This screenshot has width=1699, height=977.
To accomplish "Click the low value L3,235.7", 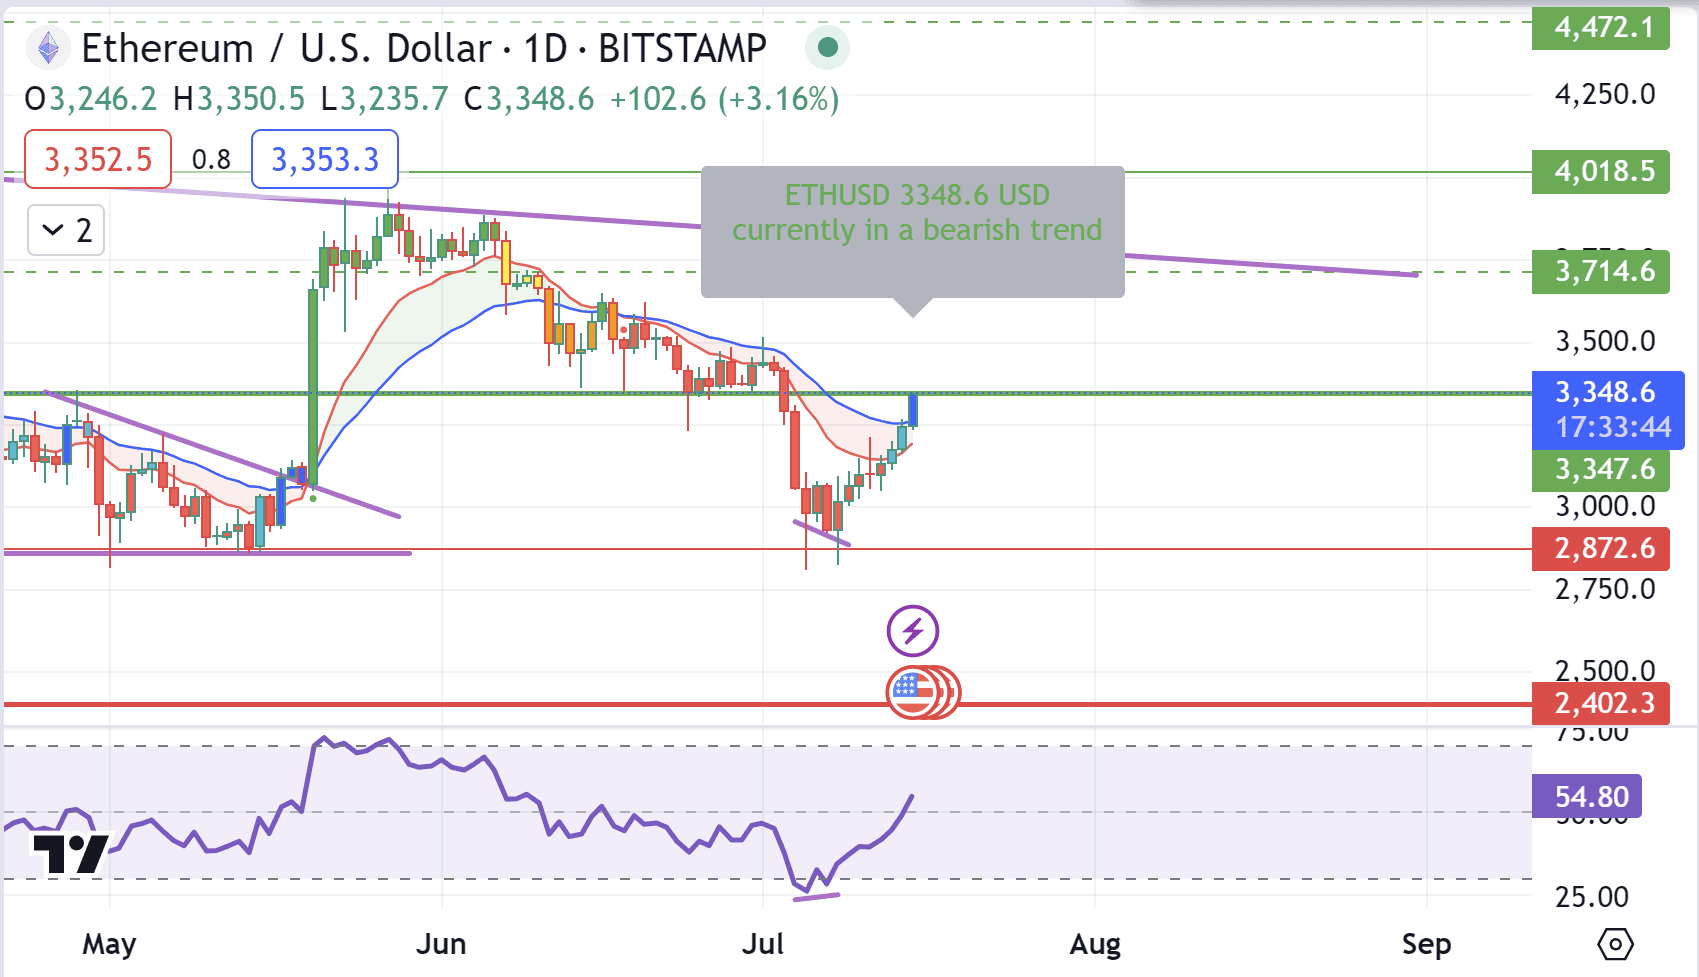I will (x=384, y=99).
